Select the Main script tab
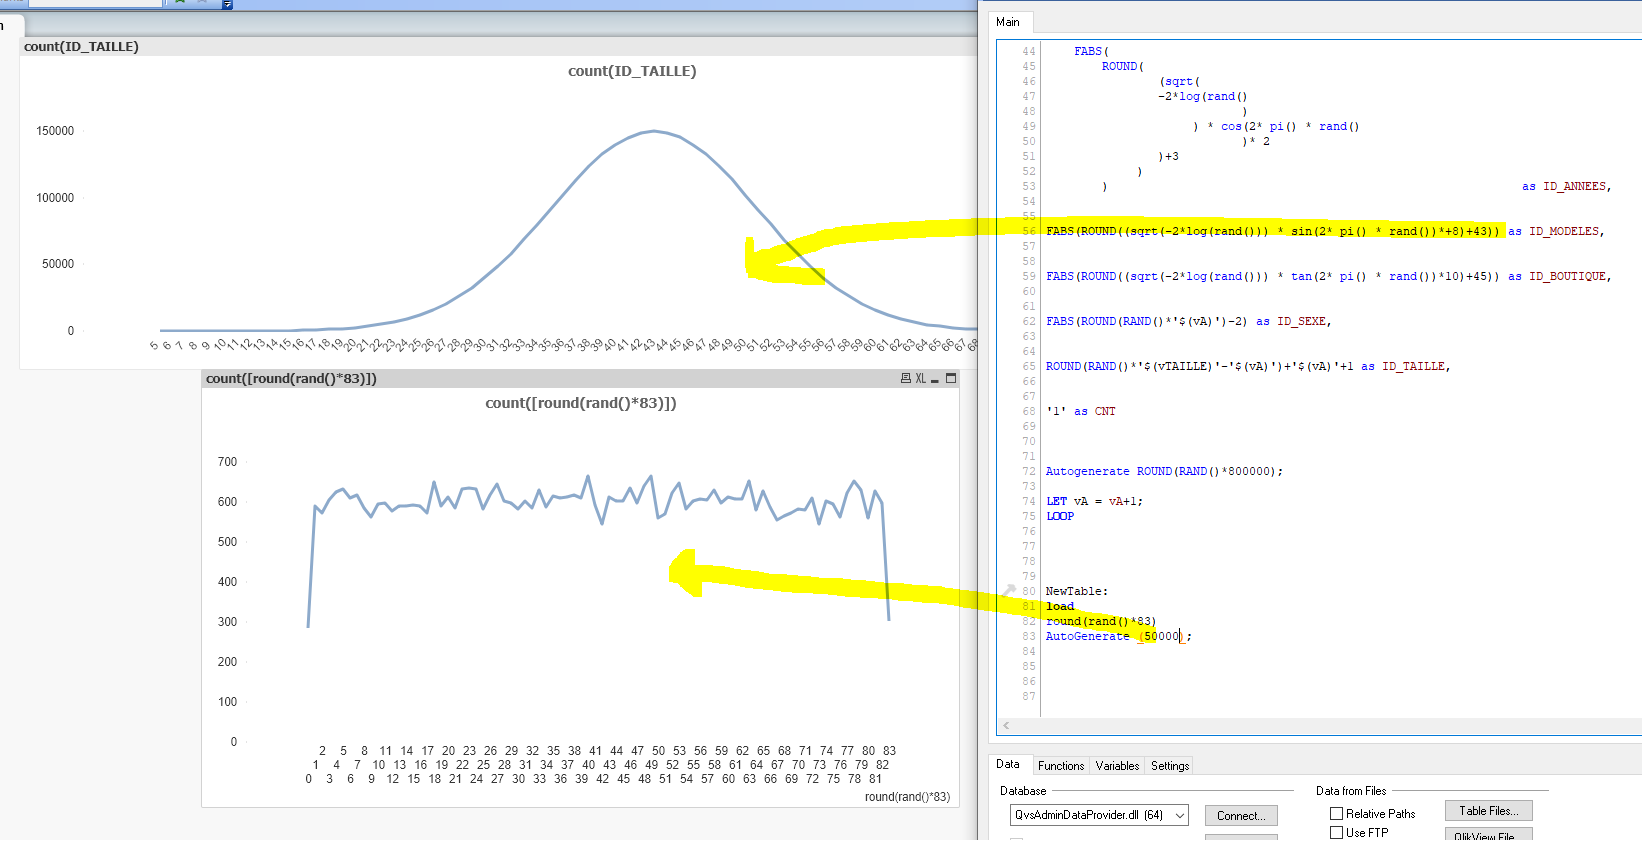The image size is (1642, 868). [1008, 22]
